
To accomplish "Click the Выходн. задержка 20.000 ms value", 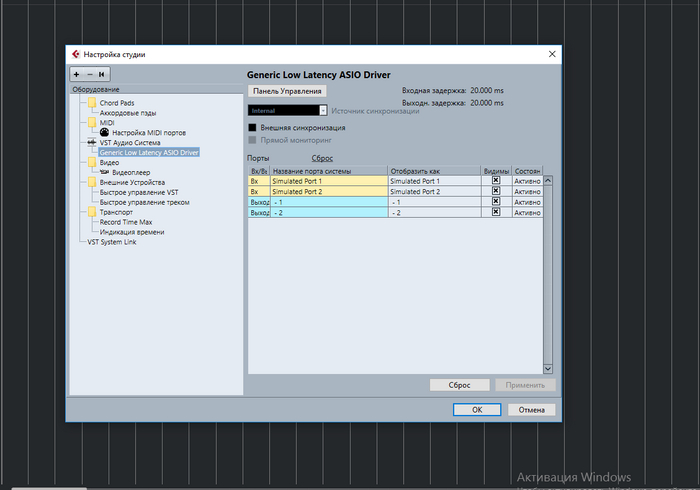I will point(487,103).
